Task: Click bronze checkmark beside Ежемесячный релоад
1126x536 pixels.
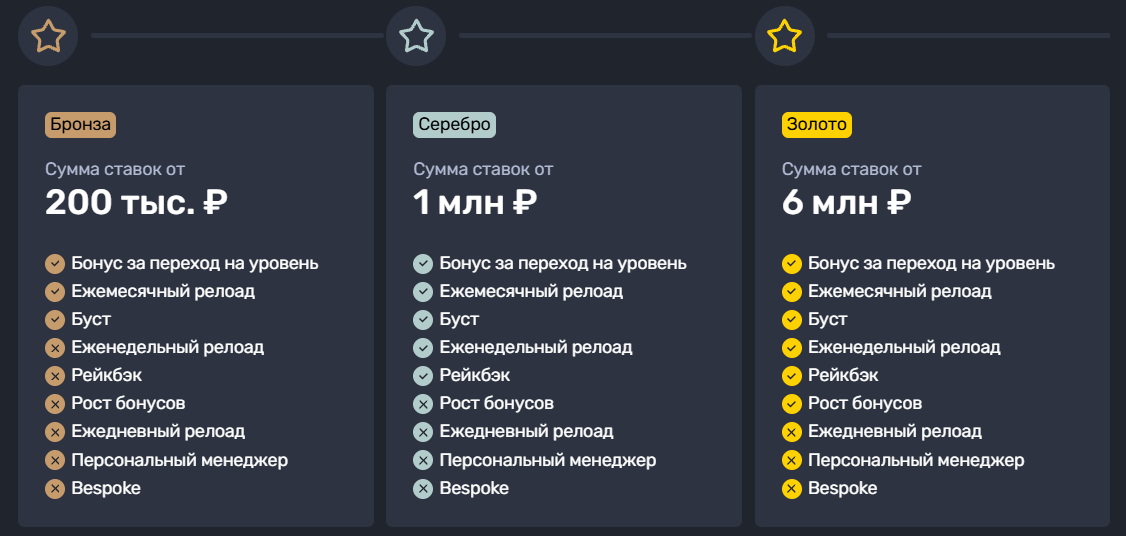Action: tap(55, 292)
